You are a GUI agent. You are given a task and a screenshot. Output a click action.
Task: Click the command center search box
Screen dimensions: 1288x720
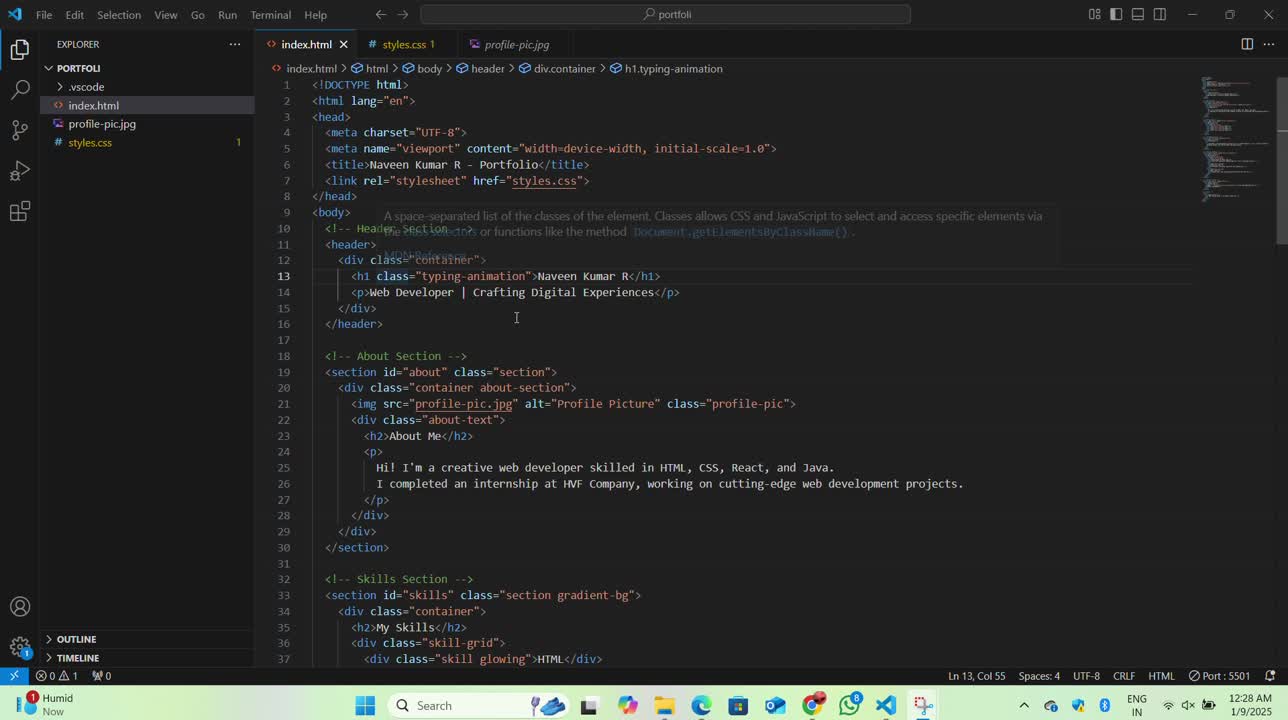666,14
